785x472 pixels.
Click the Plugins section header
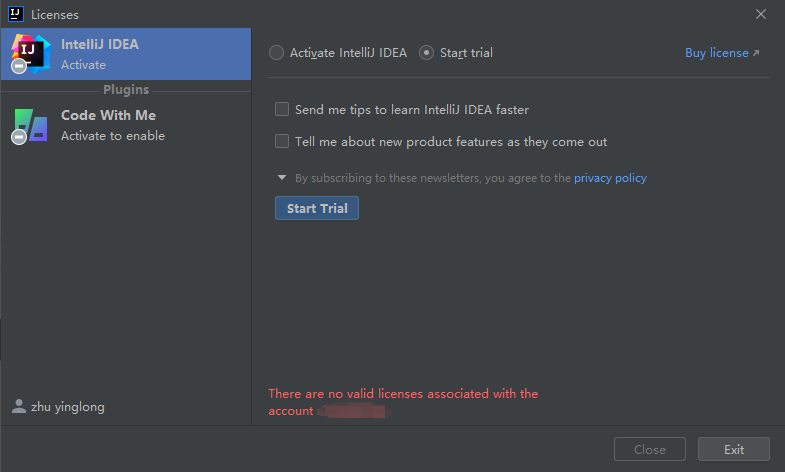click(x=125, y=90)
